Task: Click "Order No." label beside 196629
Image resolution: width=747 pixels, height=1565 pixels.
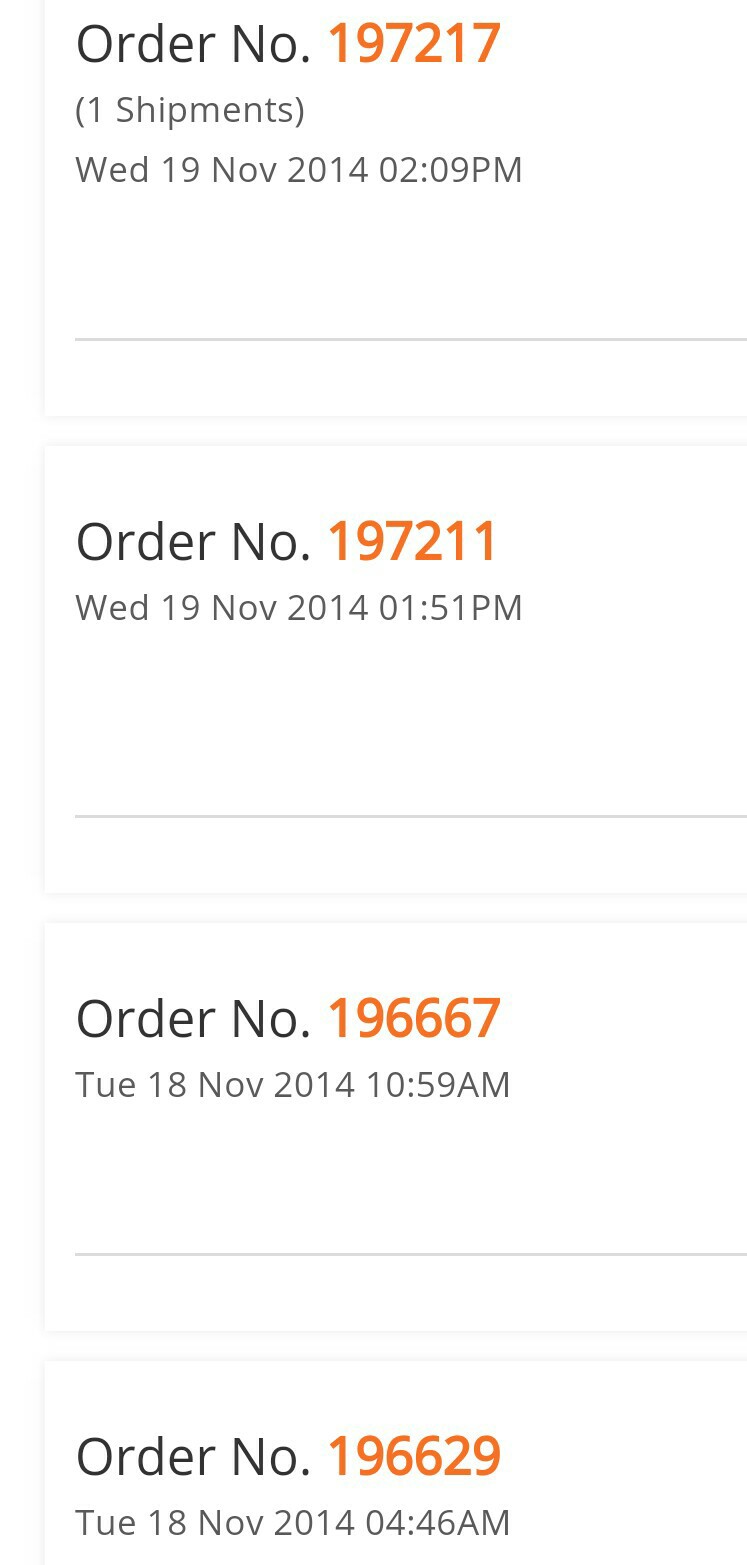Action: (194, 1456)
